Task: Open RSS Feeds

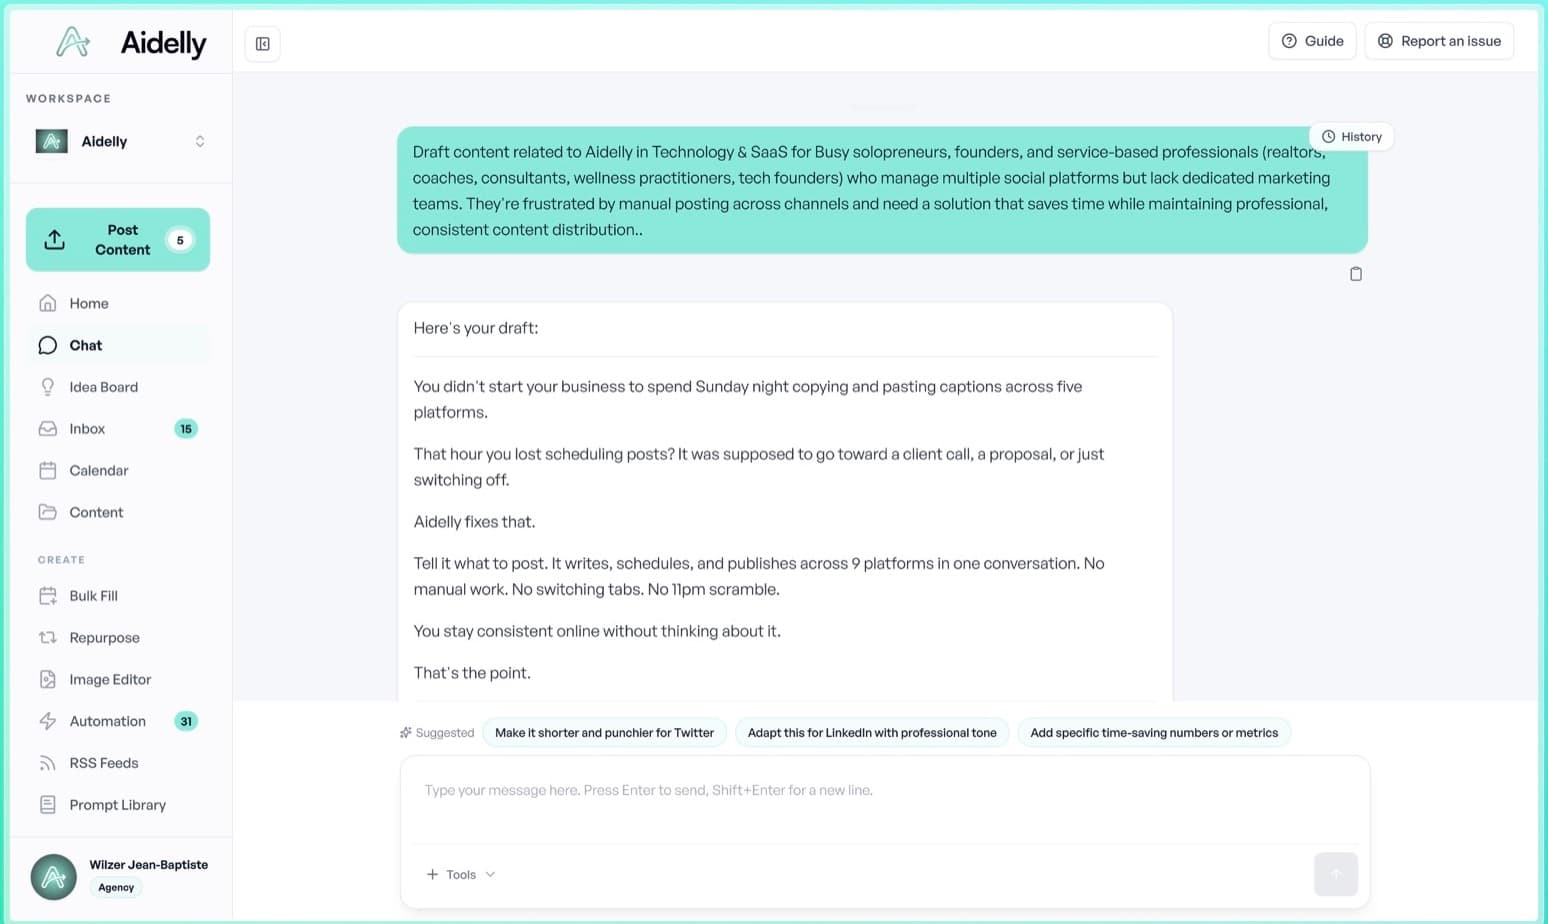Action: [118, 763]
